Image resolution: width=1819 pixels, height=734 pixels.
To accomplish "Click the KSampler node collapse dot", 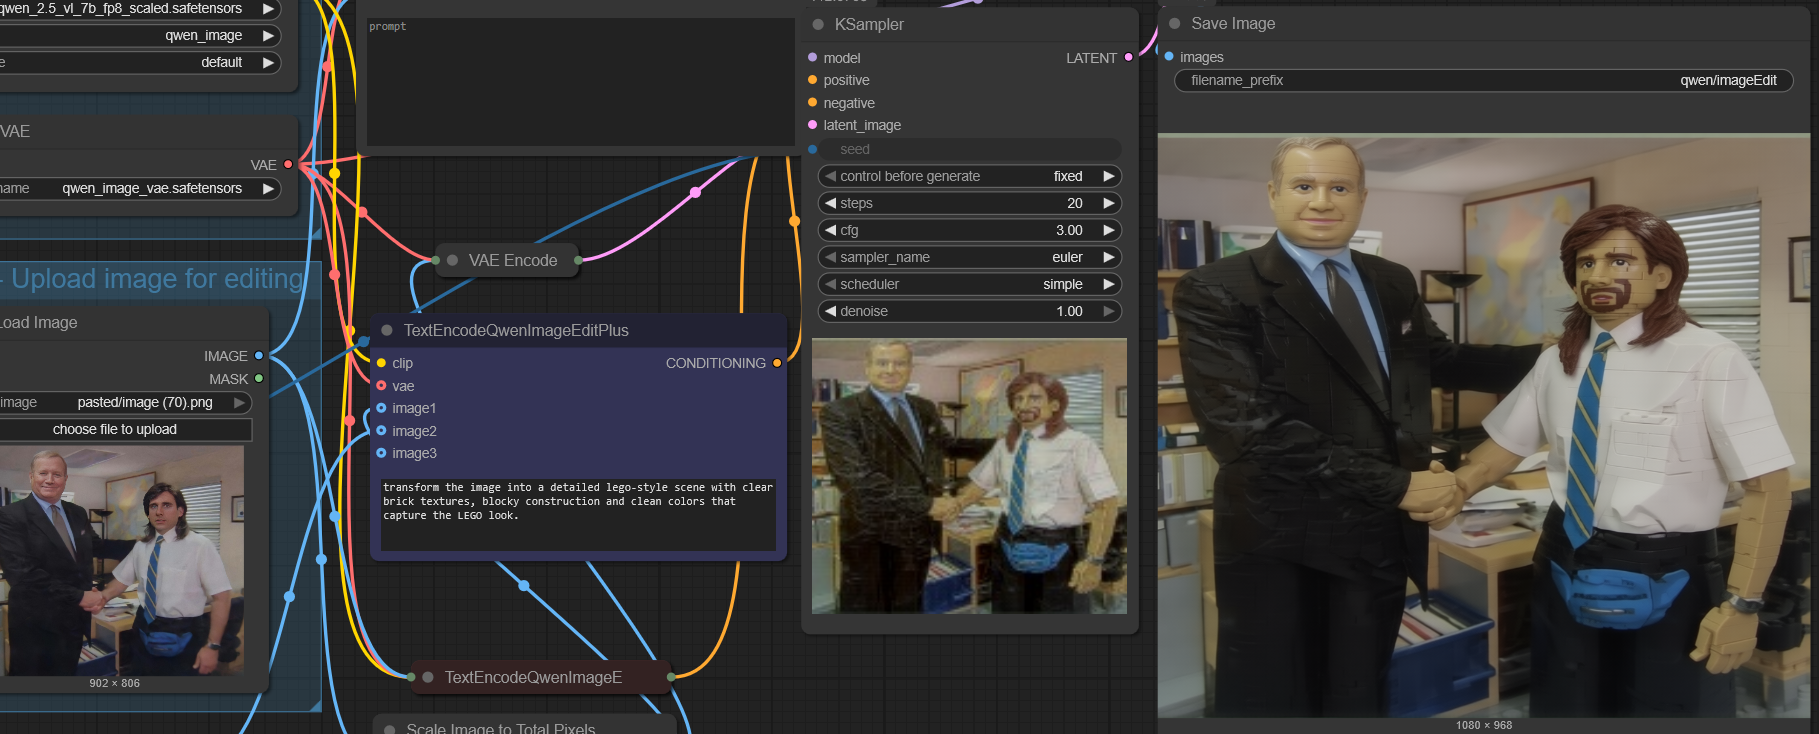I will click(818, 24).
